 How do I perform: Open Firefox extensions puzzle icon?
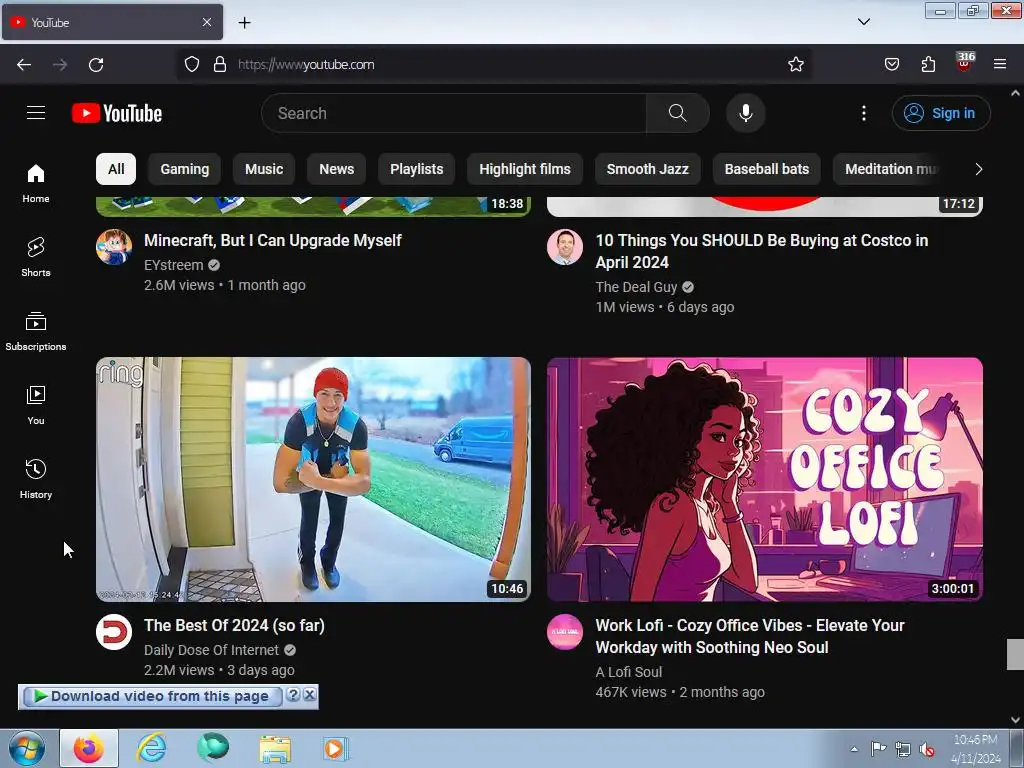(928, 64)
